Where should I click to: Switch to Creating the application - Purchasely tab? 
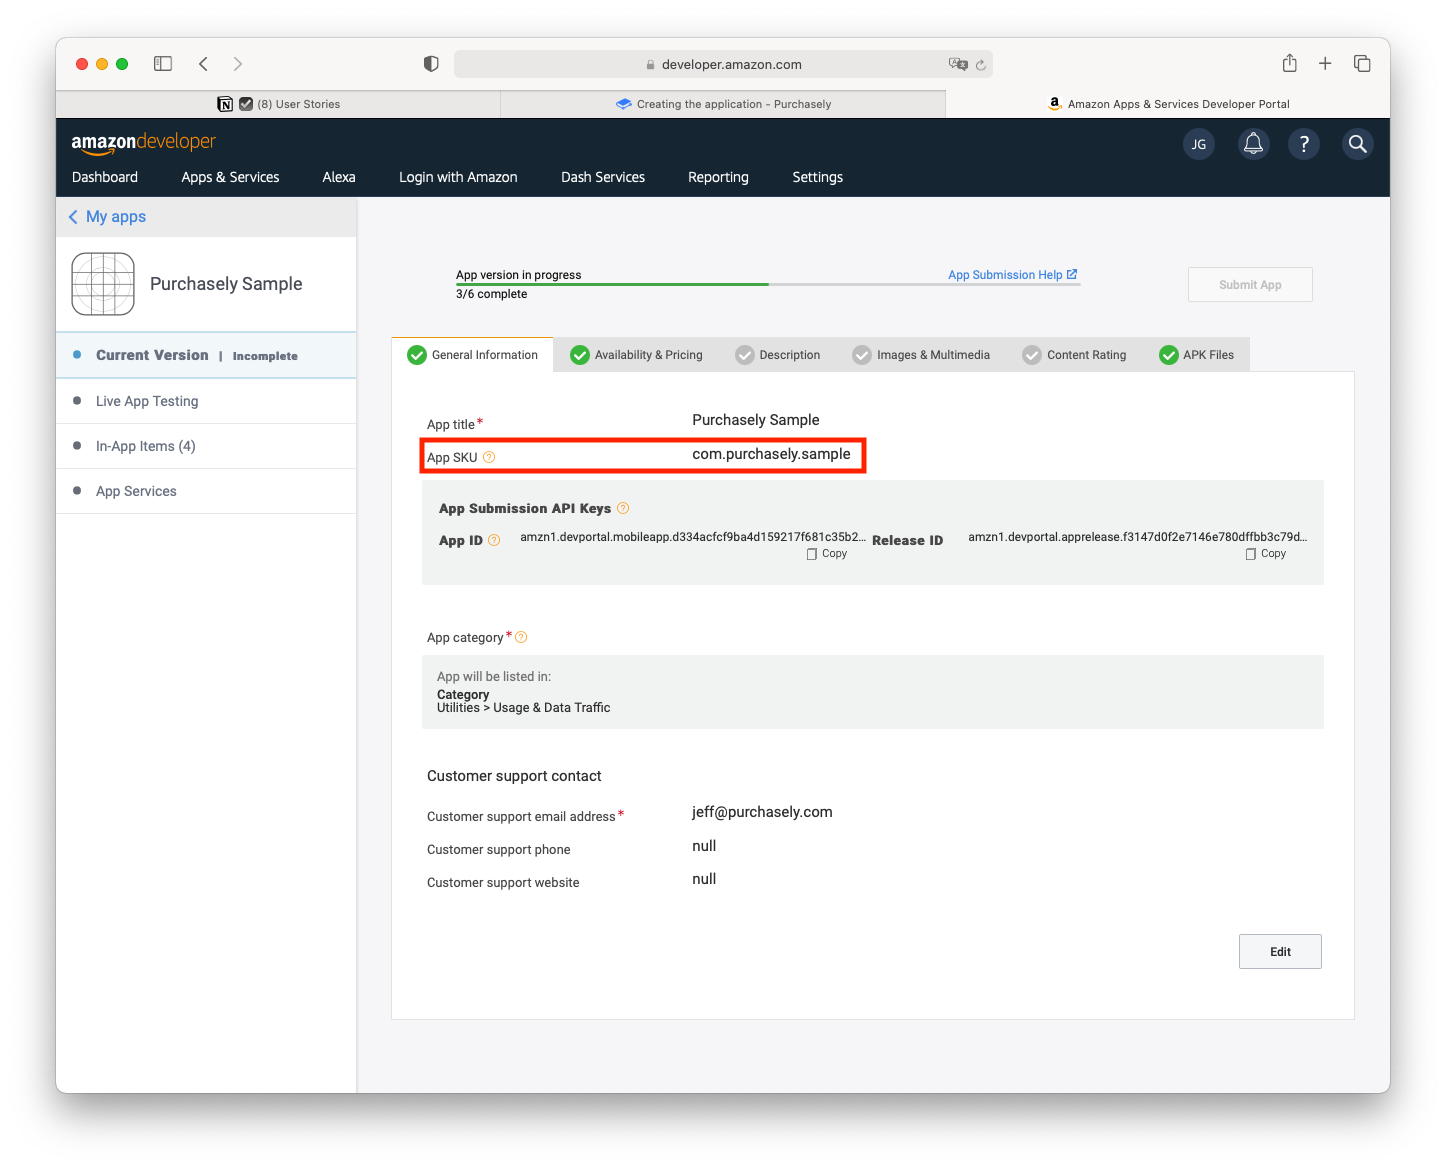coord(723,104)
